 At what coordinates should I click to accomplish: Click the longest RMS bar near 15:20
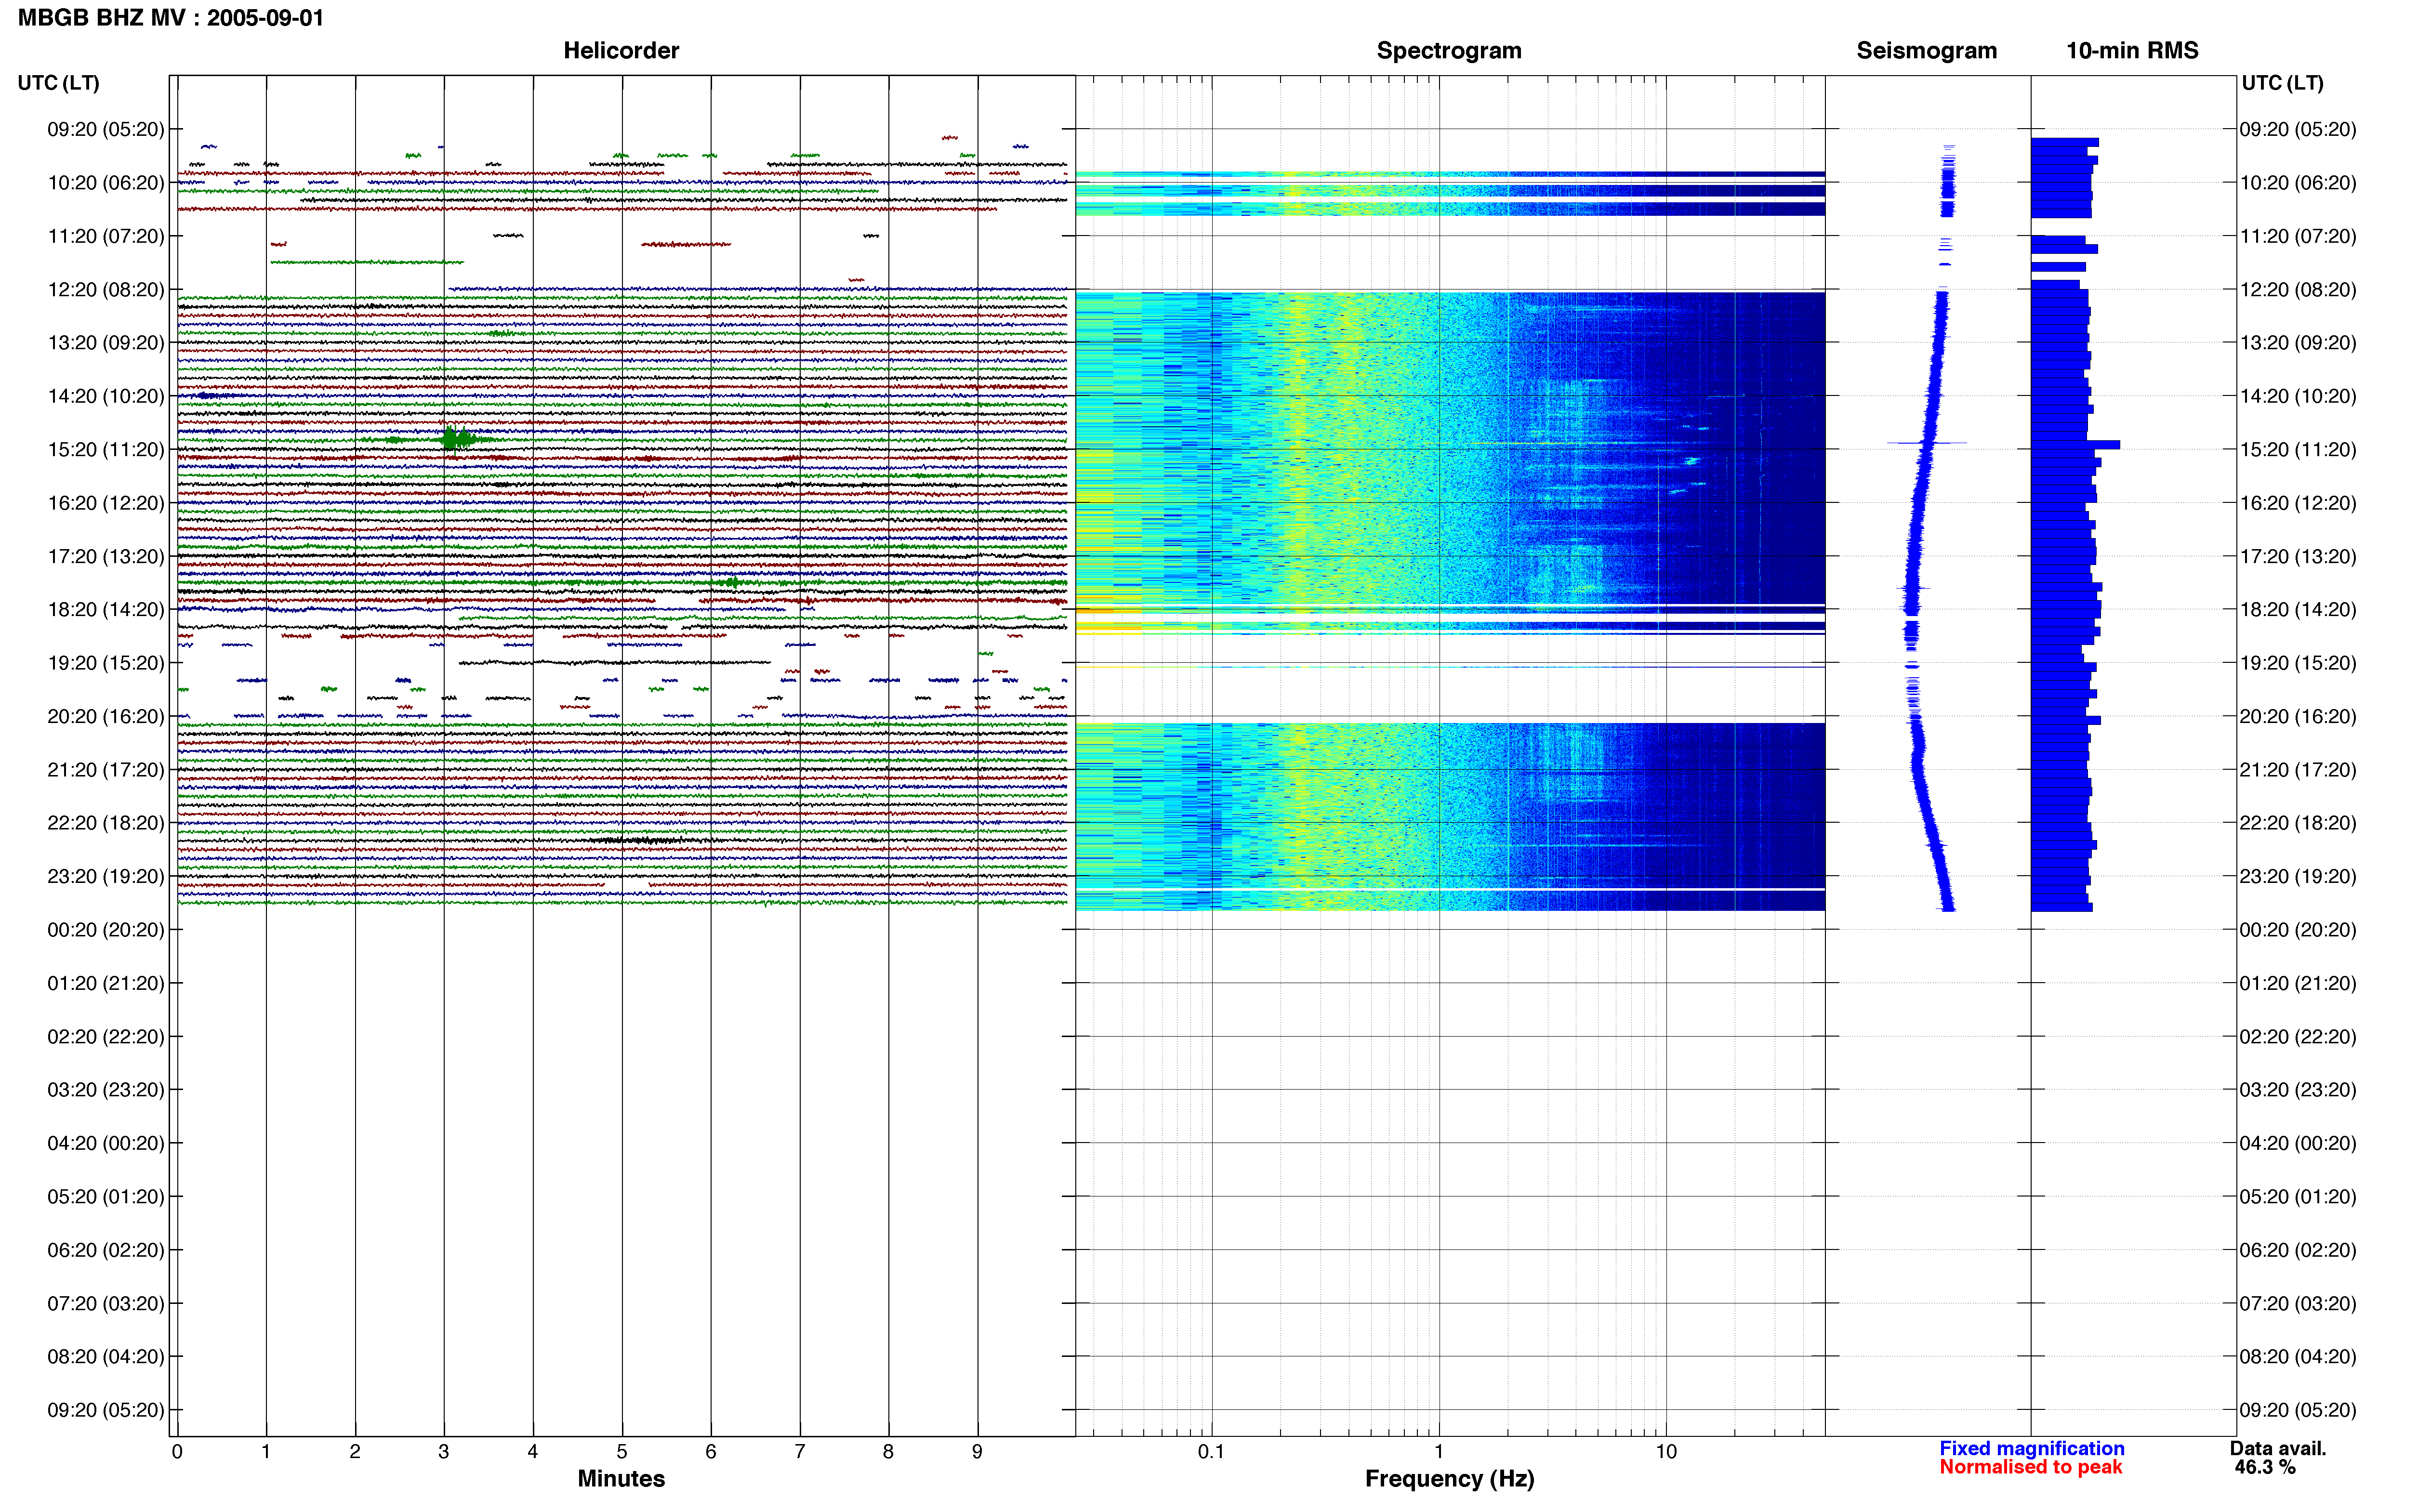click(2075, 444)
